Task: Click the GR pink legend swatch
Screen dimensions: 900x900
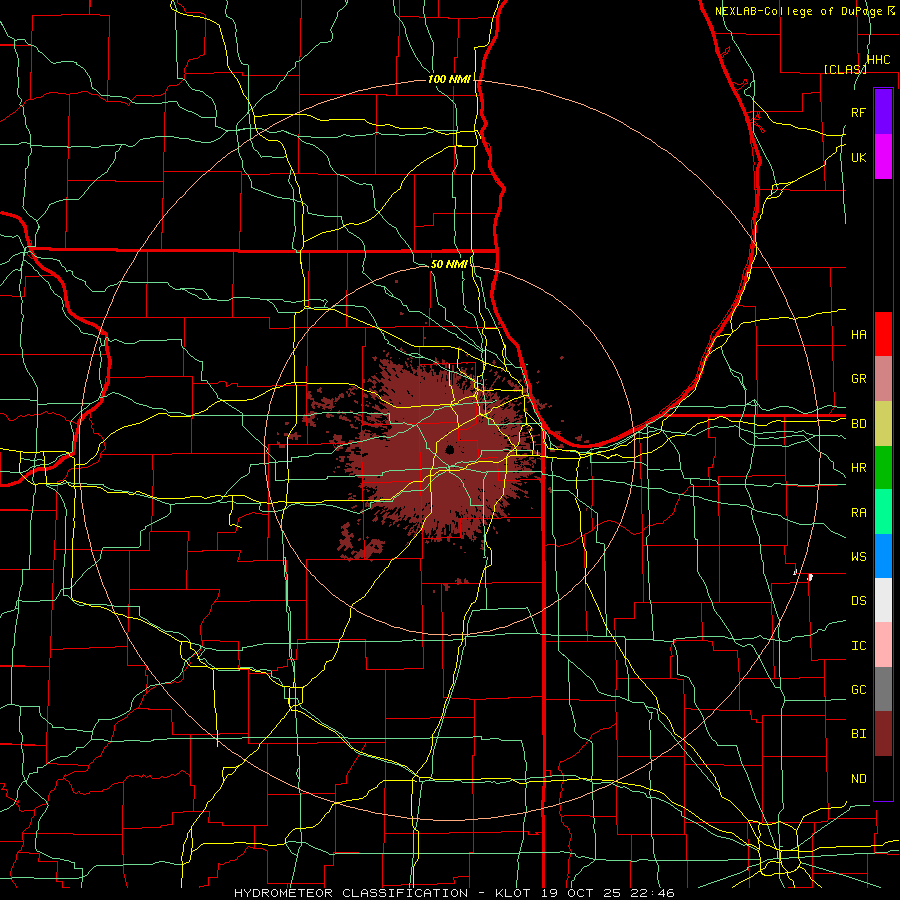Action: coord(883,379)
